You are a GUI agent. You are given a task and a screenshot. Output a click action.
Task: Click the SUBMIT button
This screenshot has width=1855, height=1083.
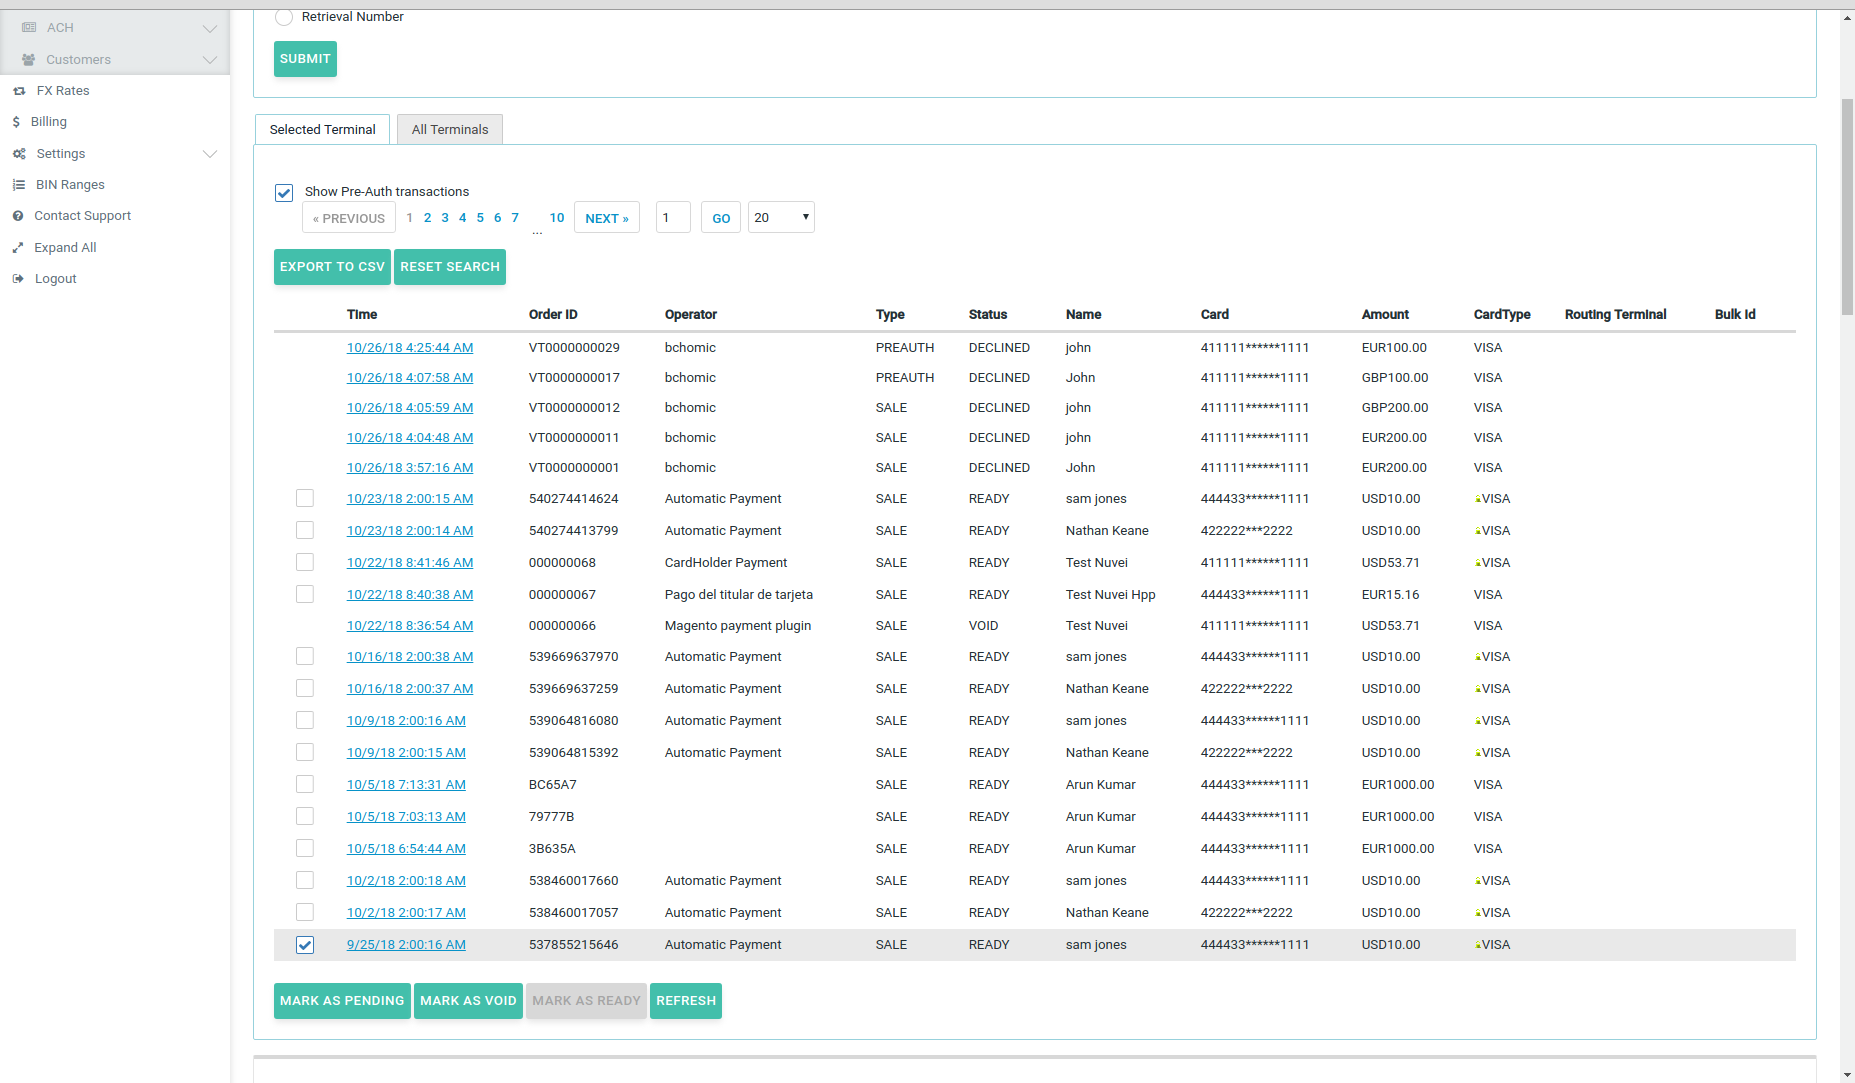(305, 59)
